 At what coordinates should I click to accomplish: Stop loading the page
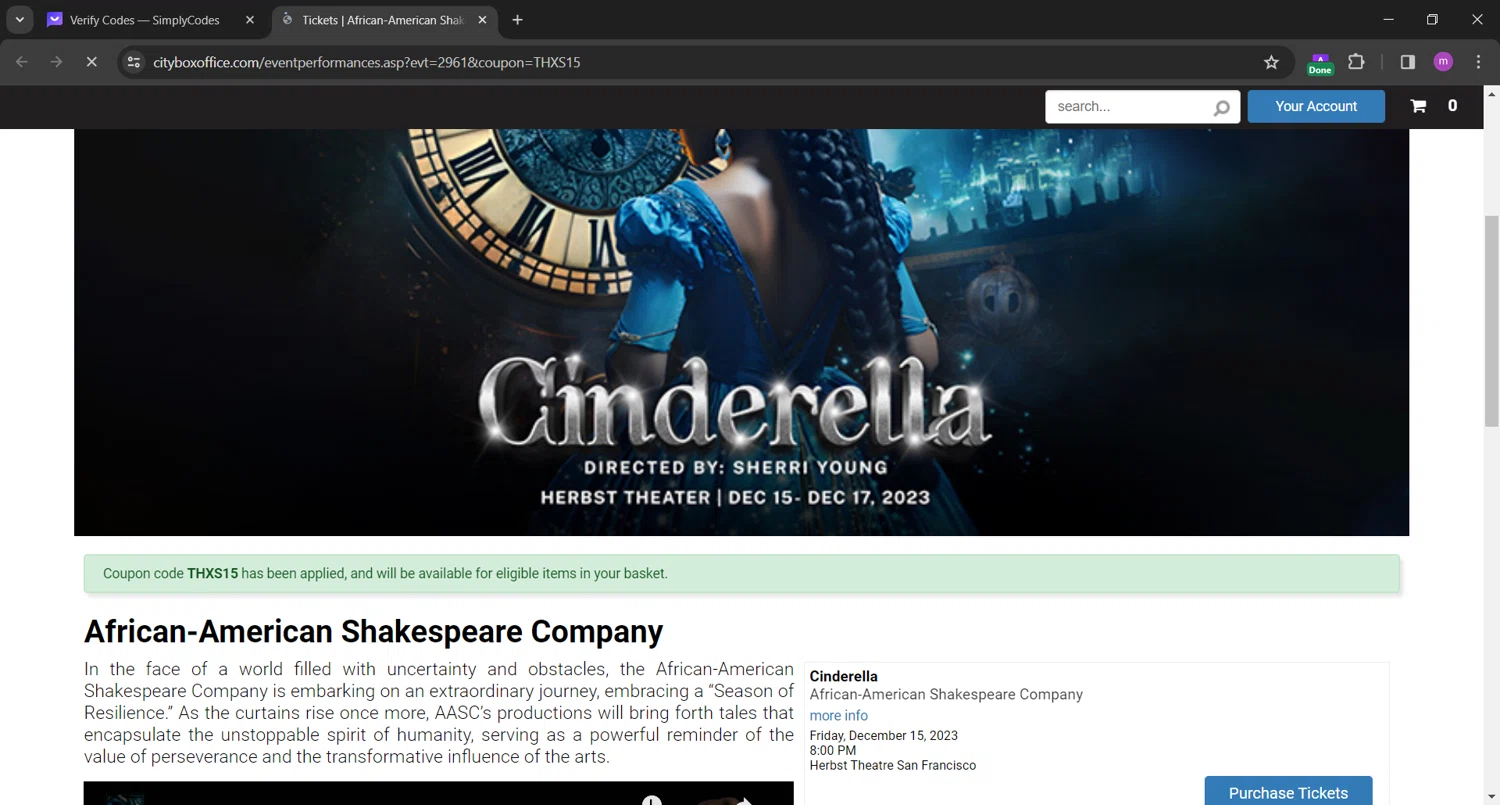pos(91,62)
